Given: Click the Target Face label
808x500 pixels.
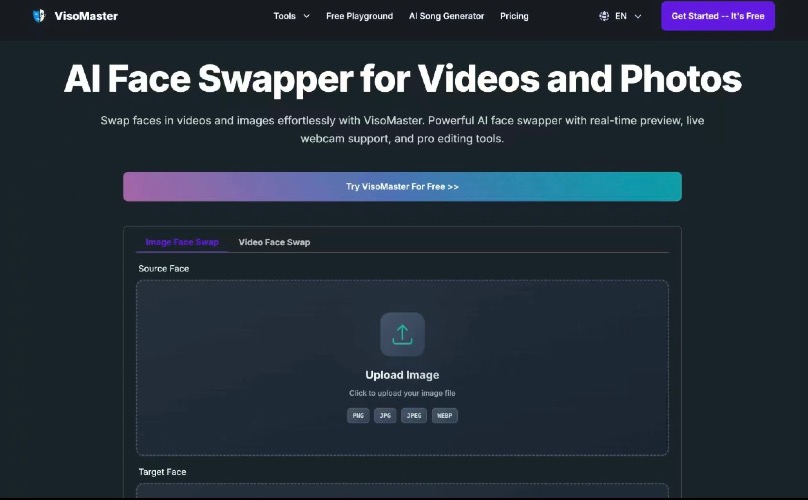Looking at the screenshot, I should [162, 472].
